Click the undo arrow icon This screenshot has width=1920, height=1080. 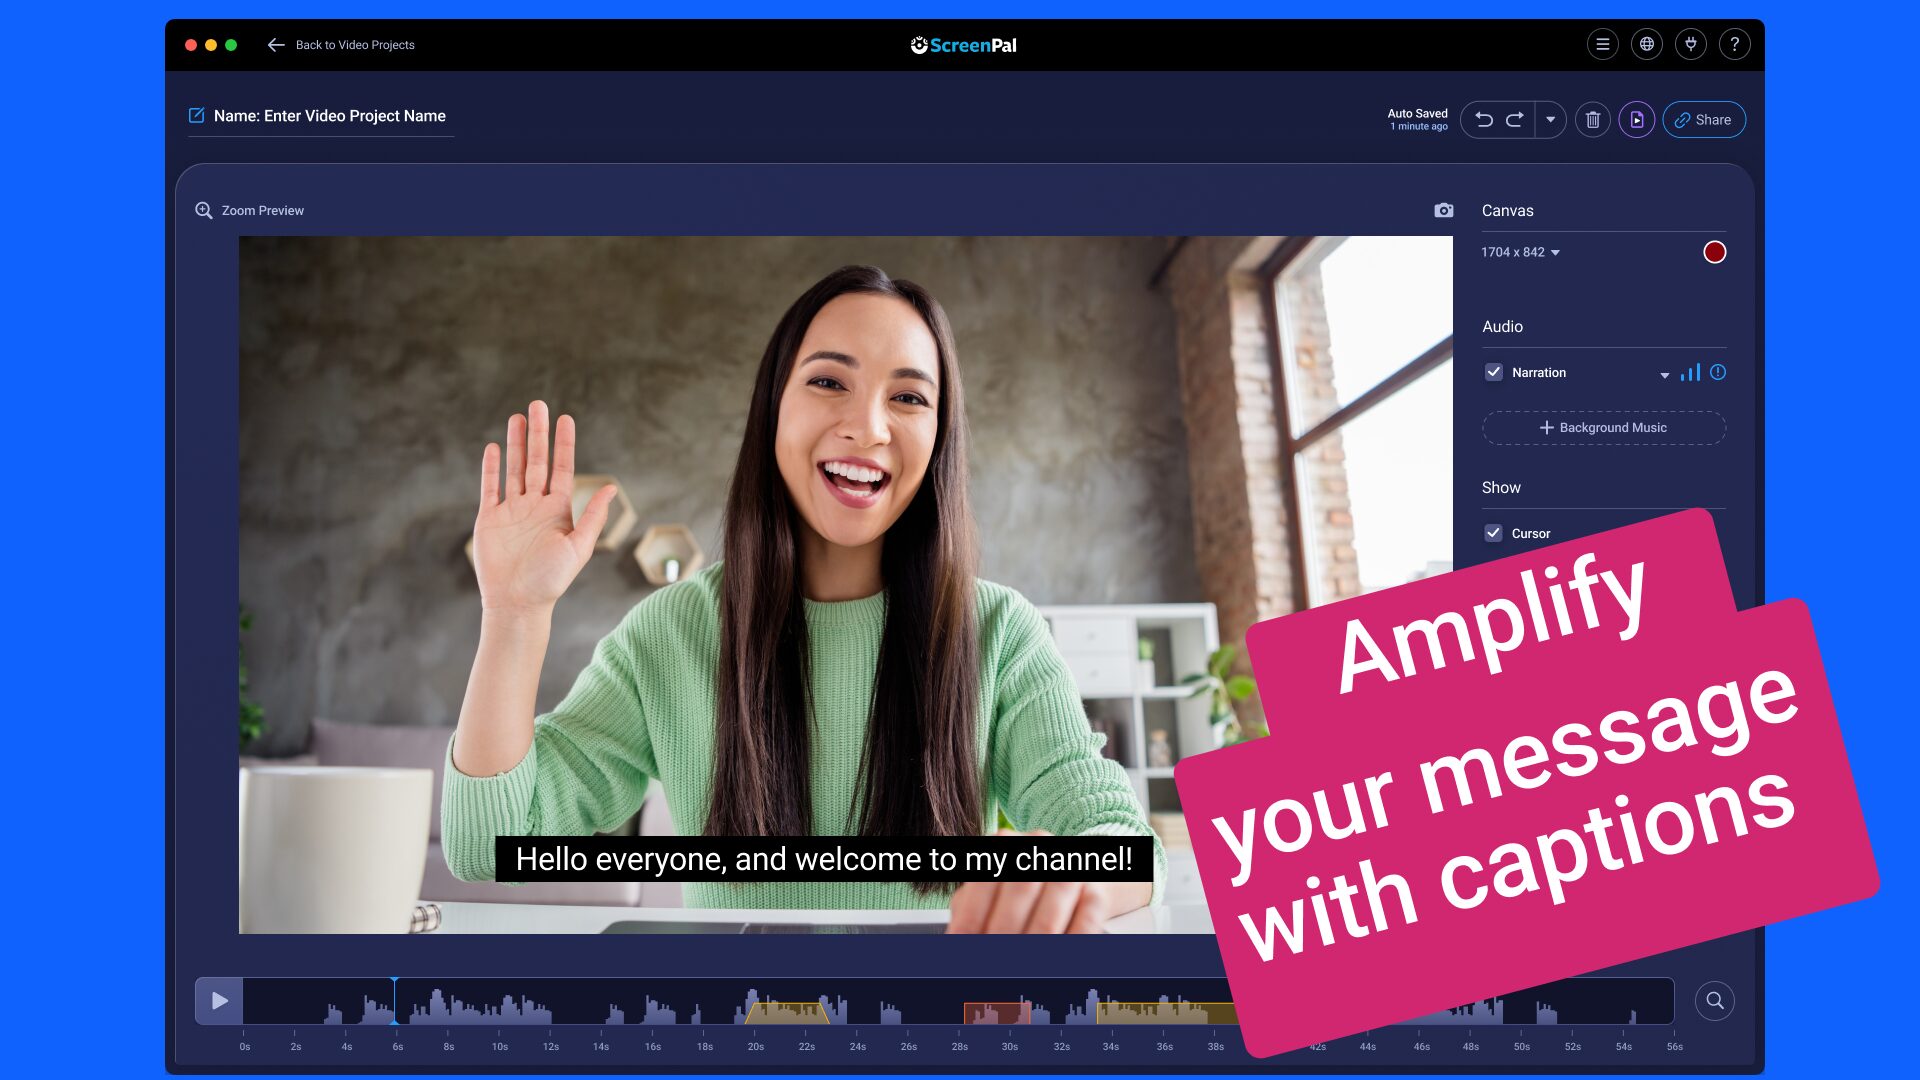click(1484, 120)
